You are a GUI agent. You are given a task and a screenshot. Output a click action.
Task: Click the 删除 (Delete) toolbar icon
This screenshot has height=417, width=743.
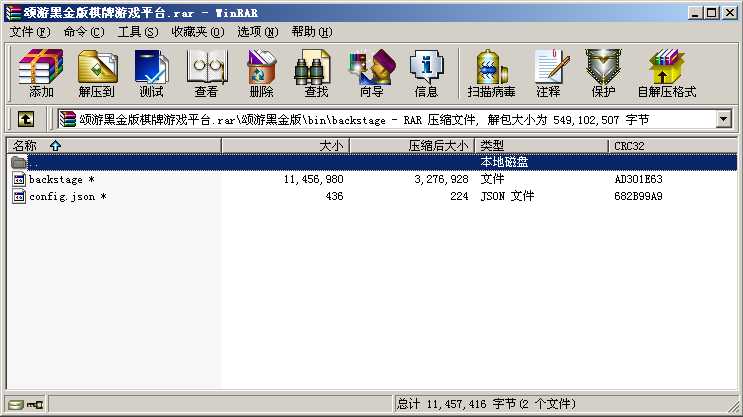[261, 73]
